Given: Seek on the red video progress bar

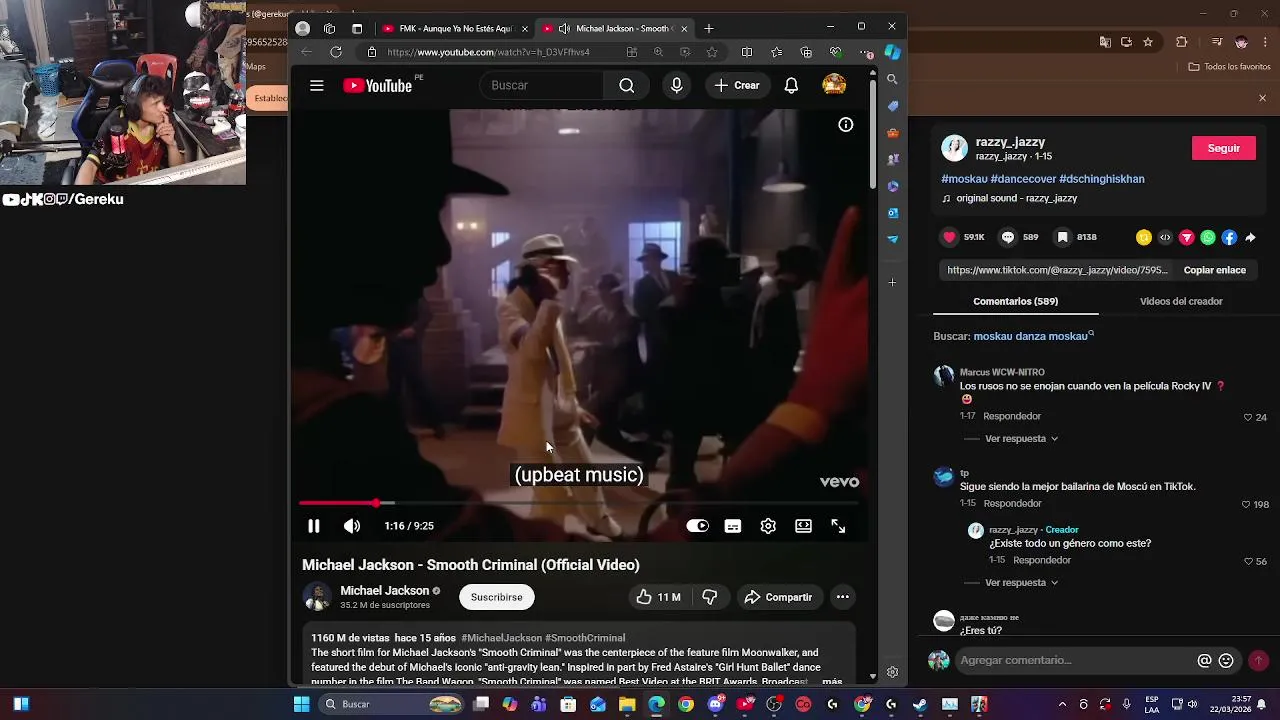Looking at the screenshot, I should [579, 503].
